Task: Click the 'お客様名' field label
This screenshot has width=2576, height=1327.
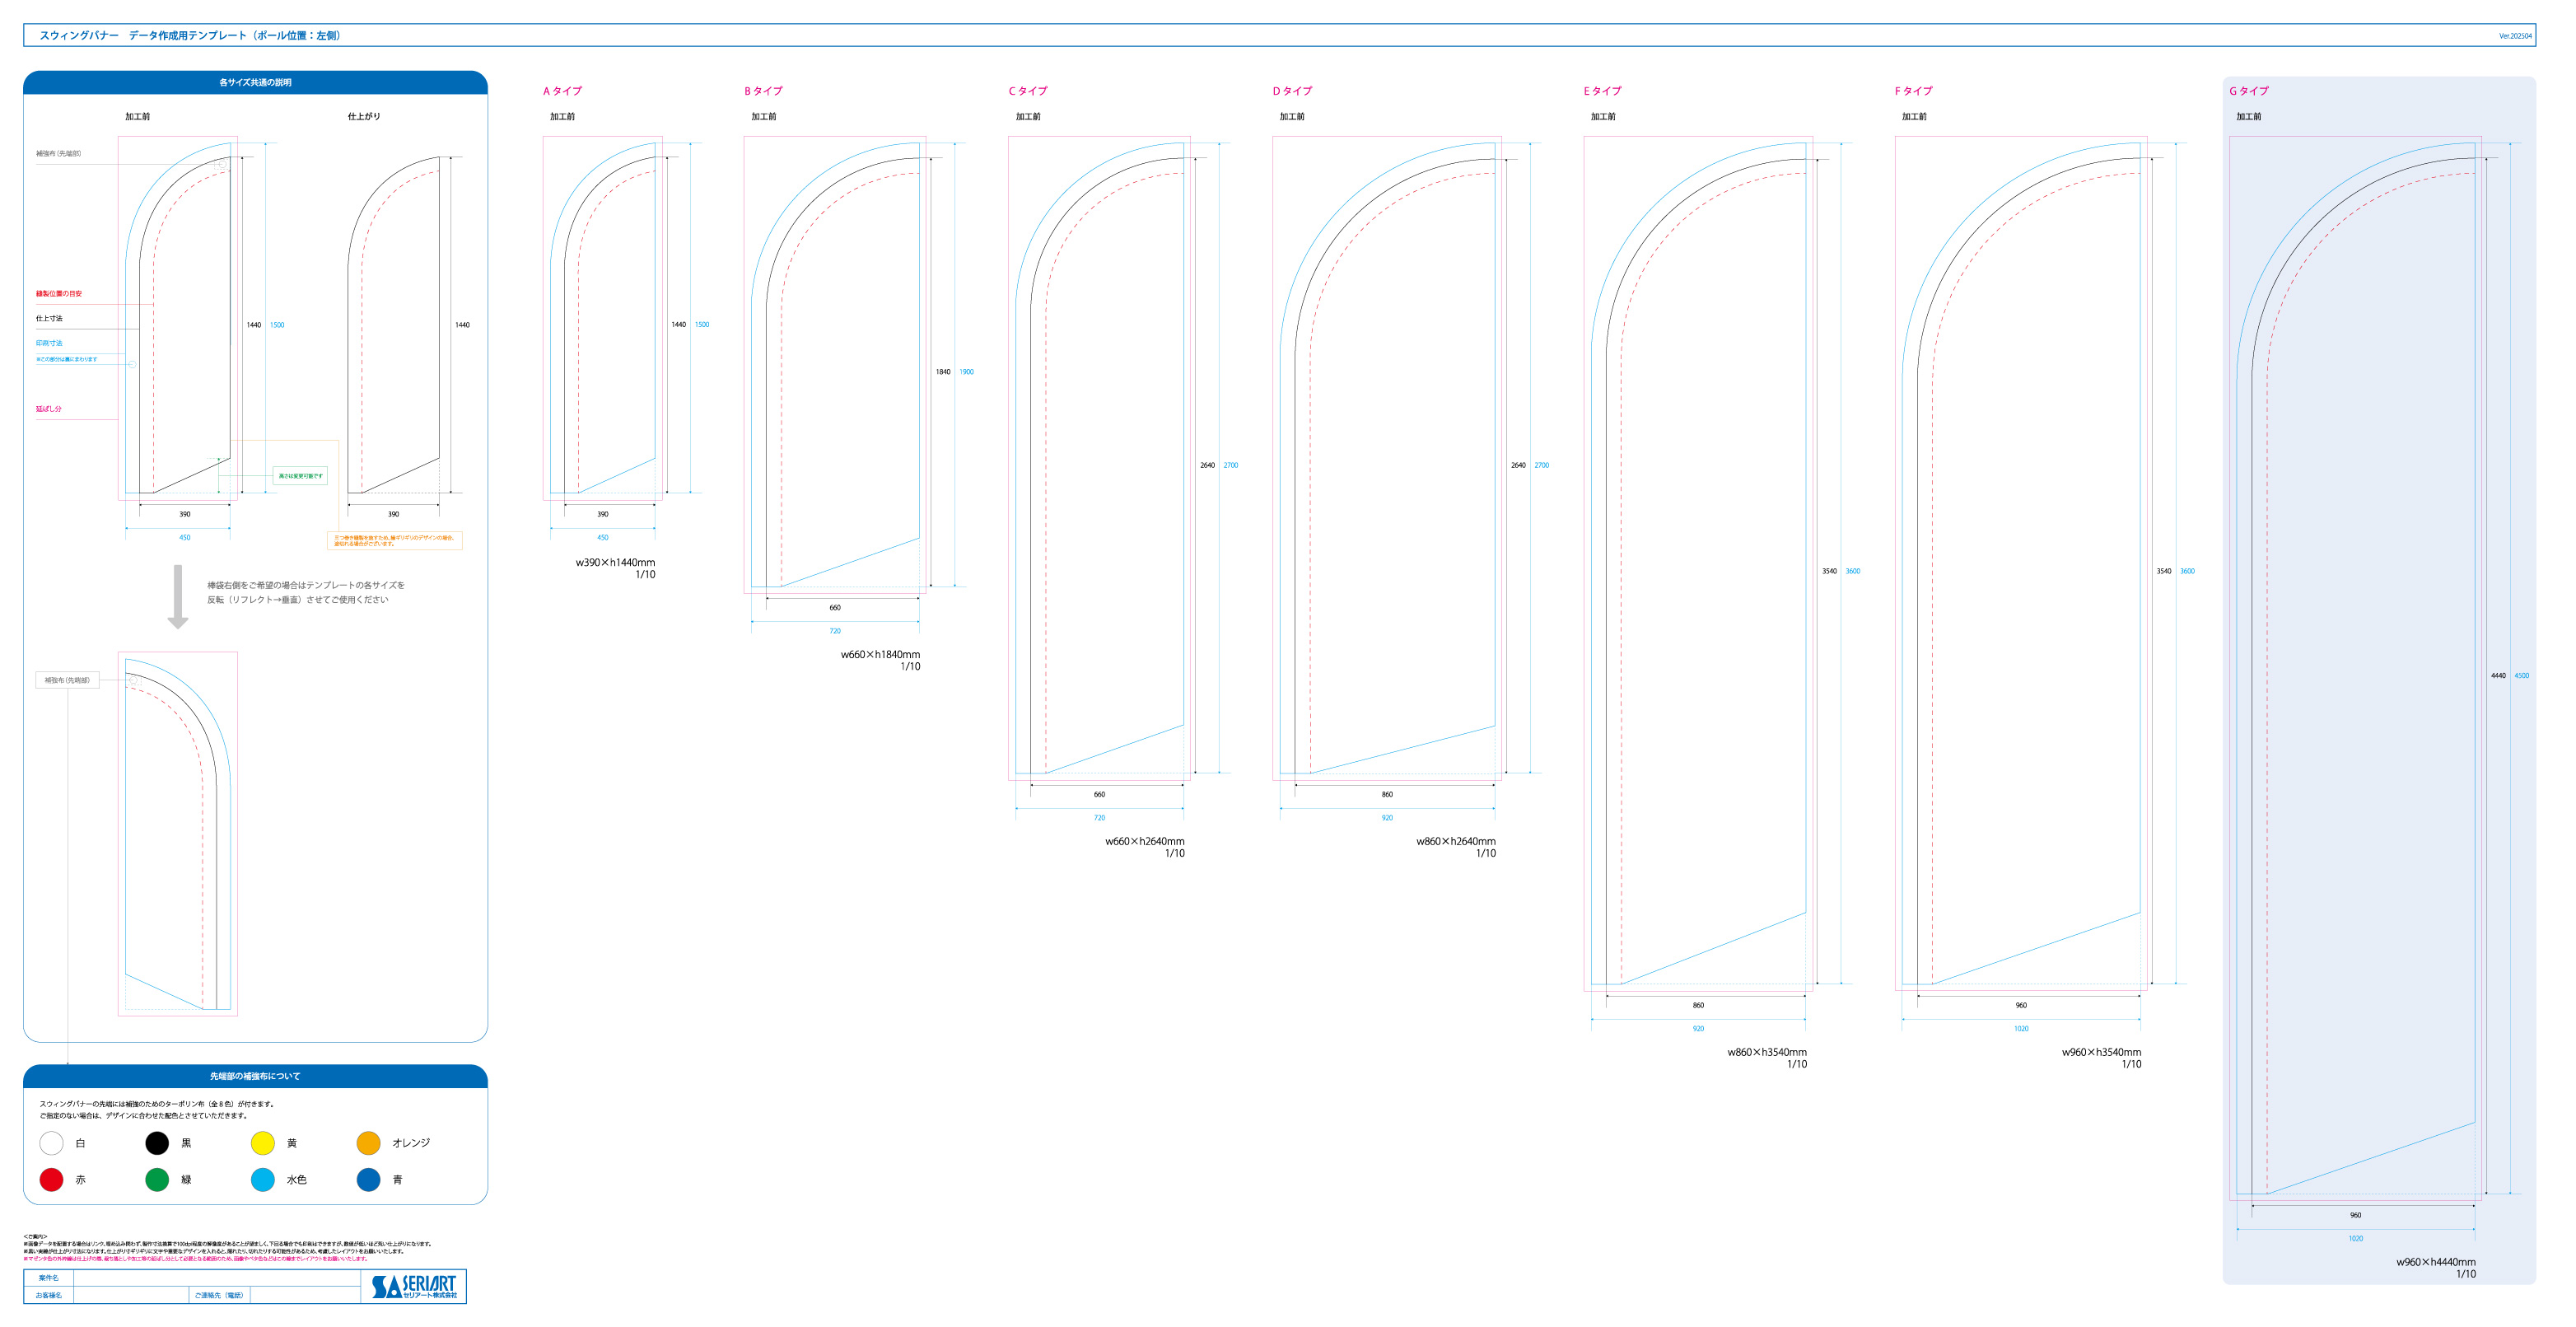Action: (x=49, y=1295)
